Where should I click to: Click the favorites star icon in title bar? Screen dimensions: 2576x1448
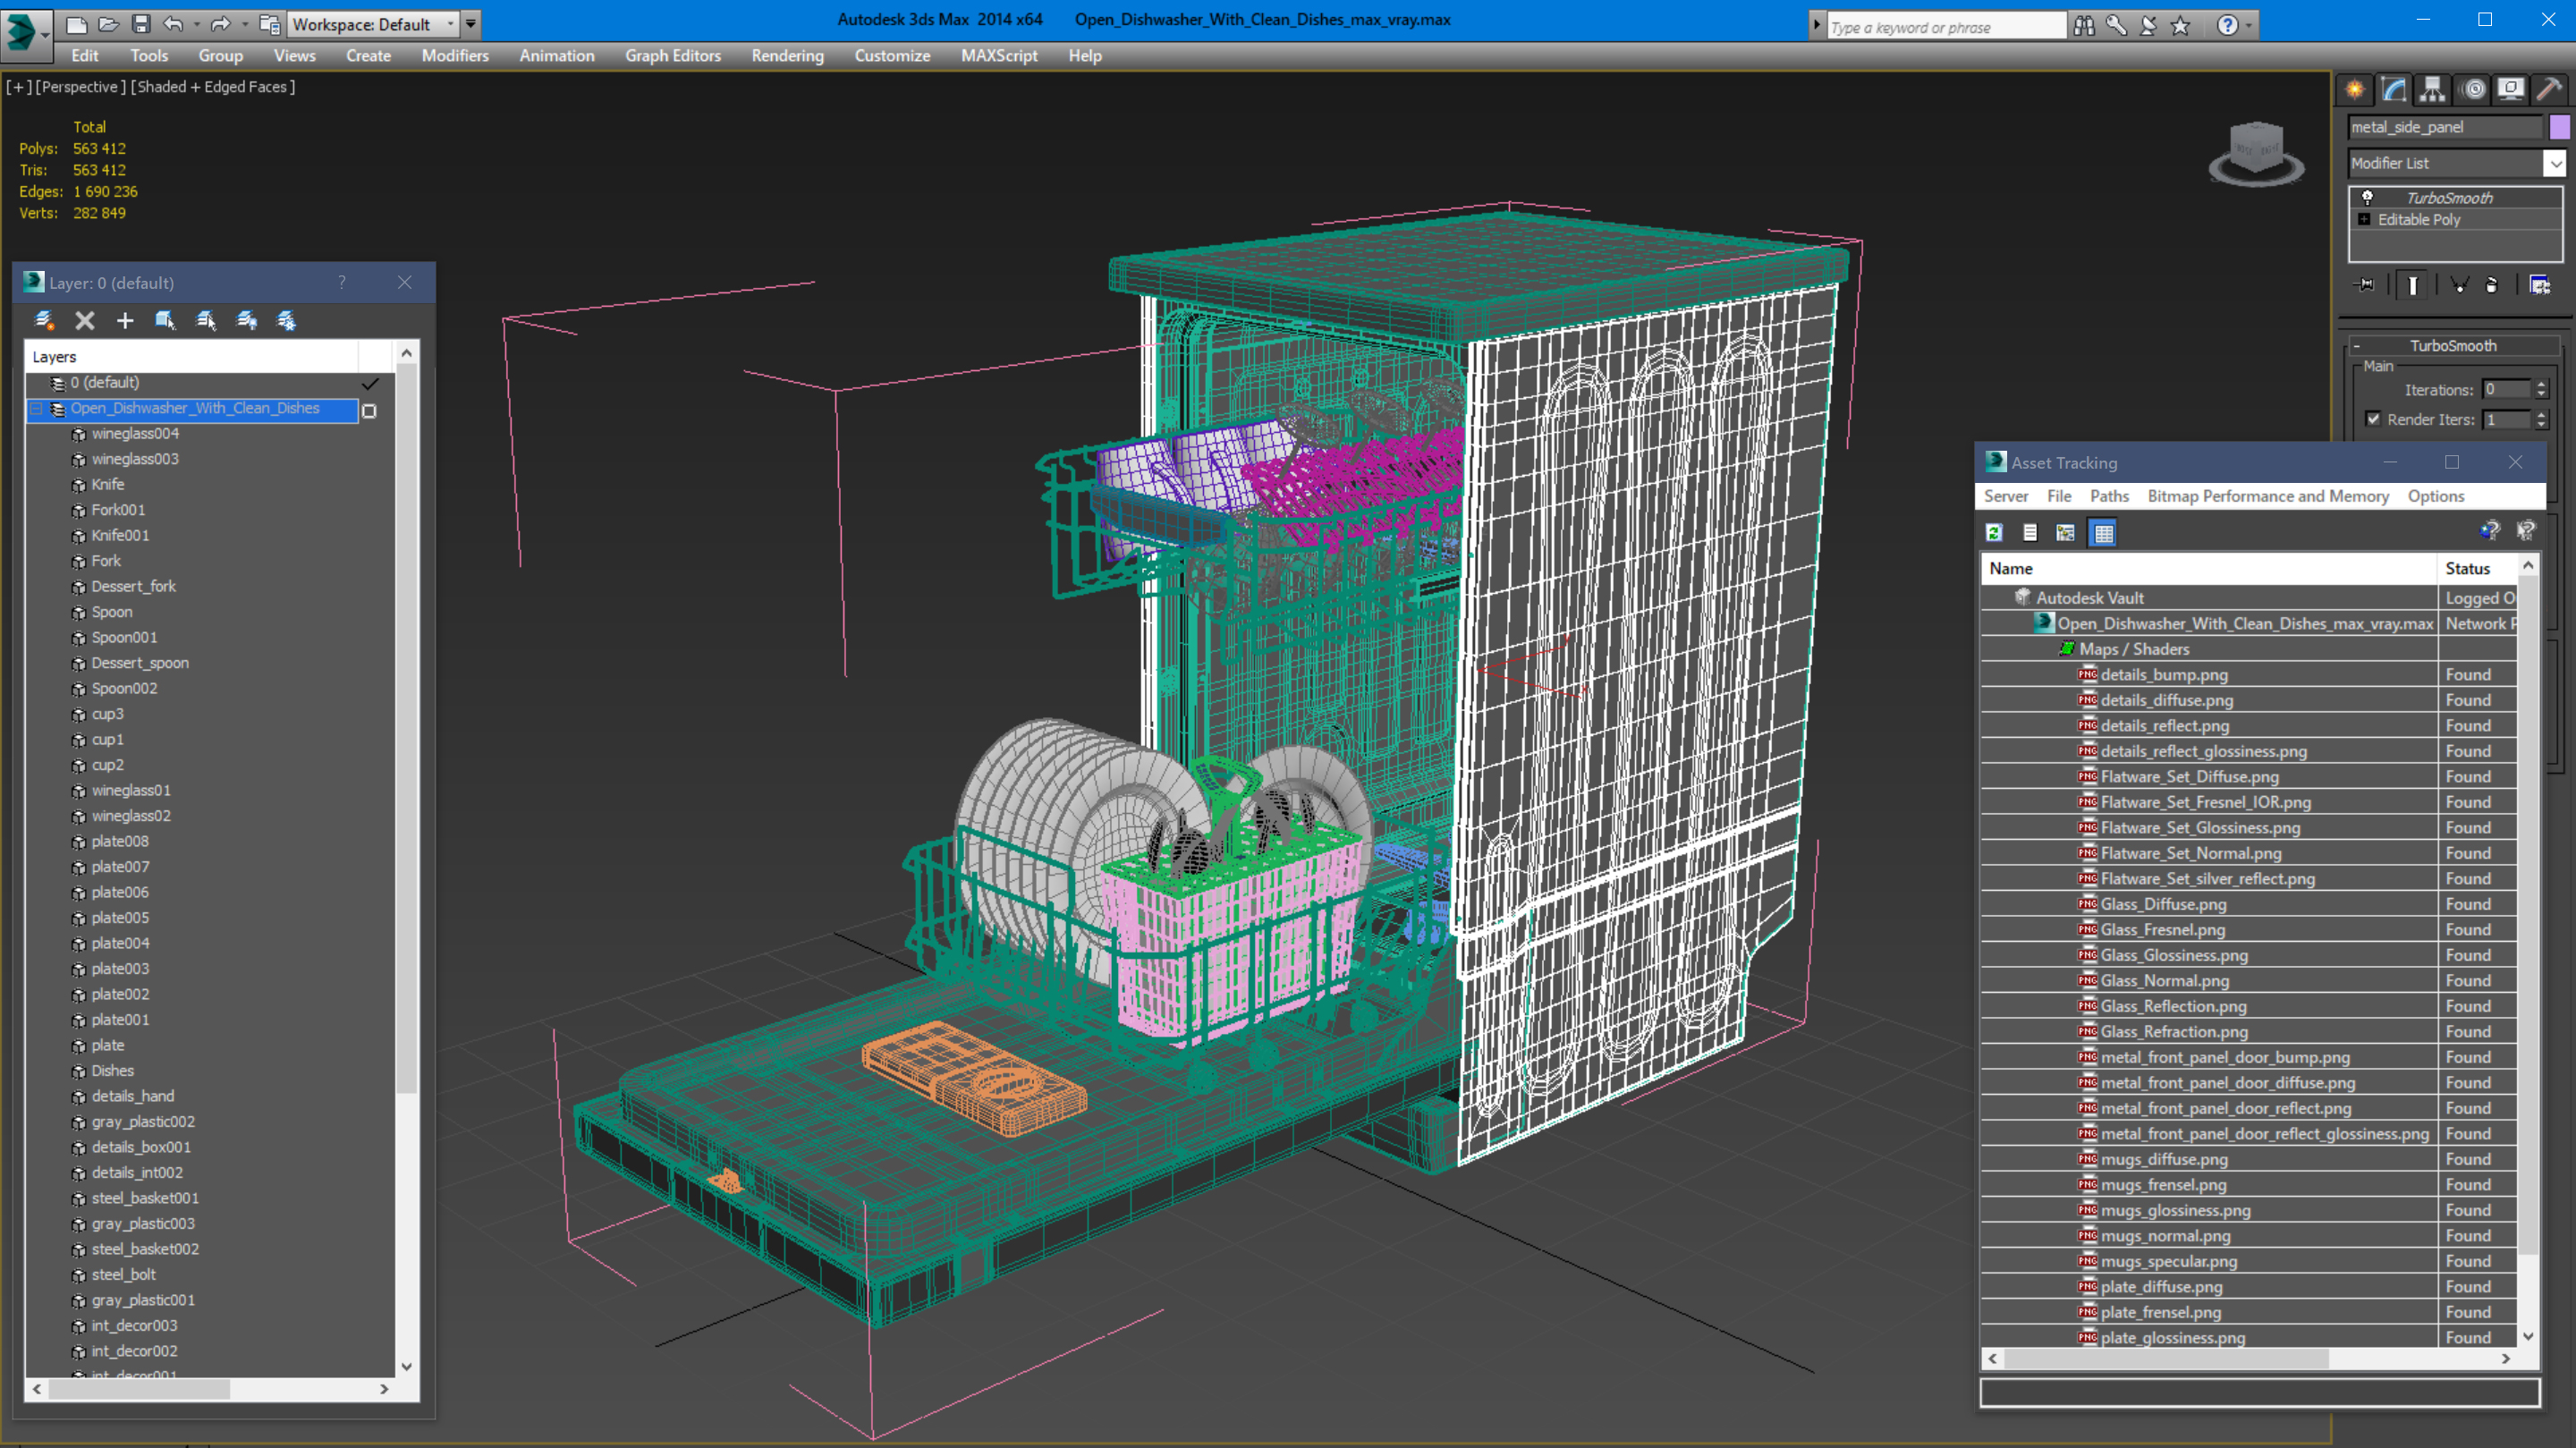tap(2181, 26)
